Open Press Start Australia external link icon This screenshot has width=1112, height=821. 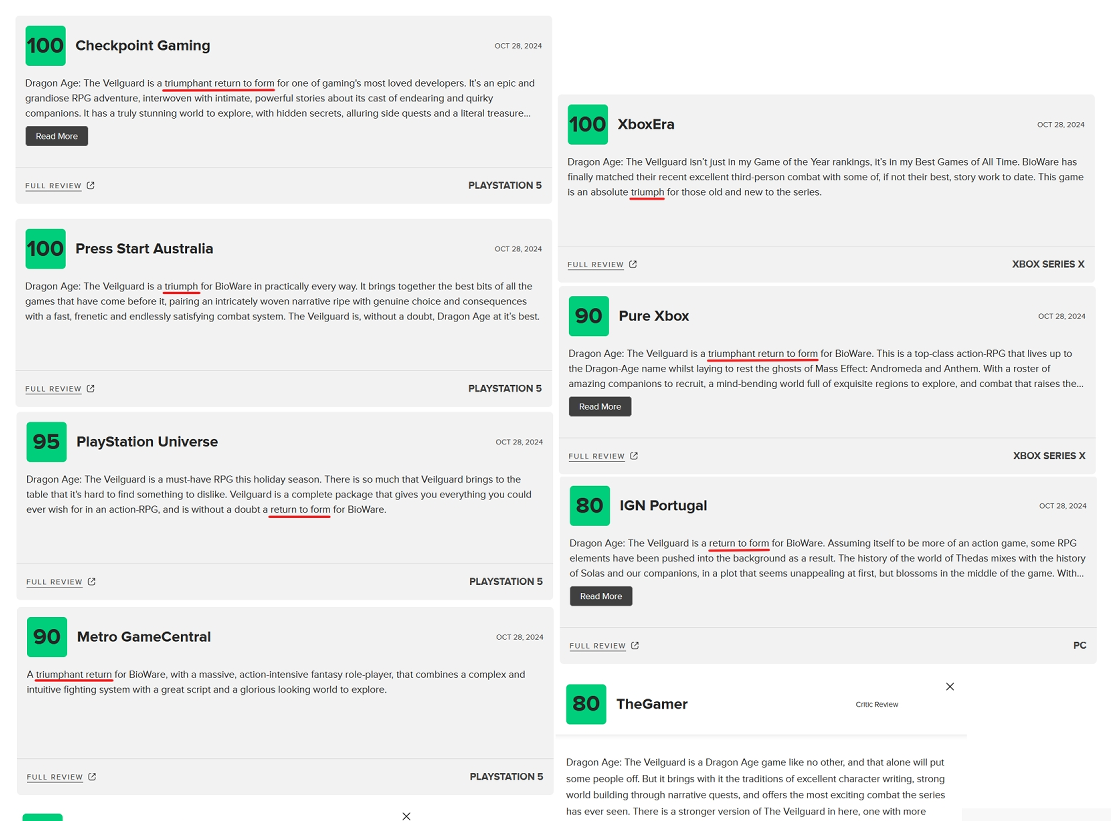tap(91, 389)
